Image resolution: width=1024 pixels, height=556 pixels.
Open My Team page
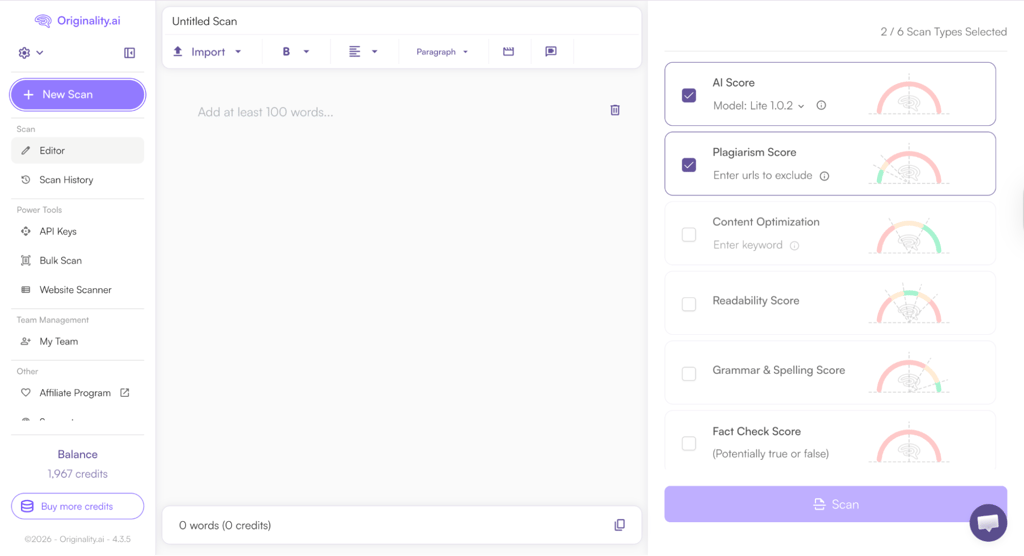coord(78,341)
